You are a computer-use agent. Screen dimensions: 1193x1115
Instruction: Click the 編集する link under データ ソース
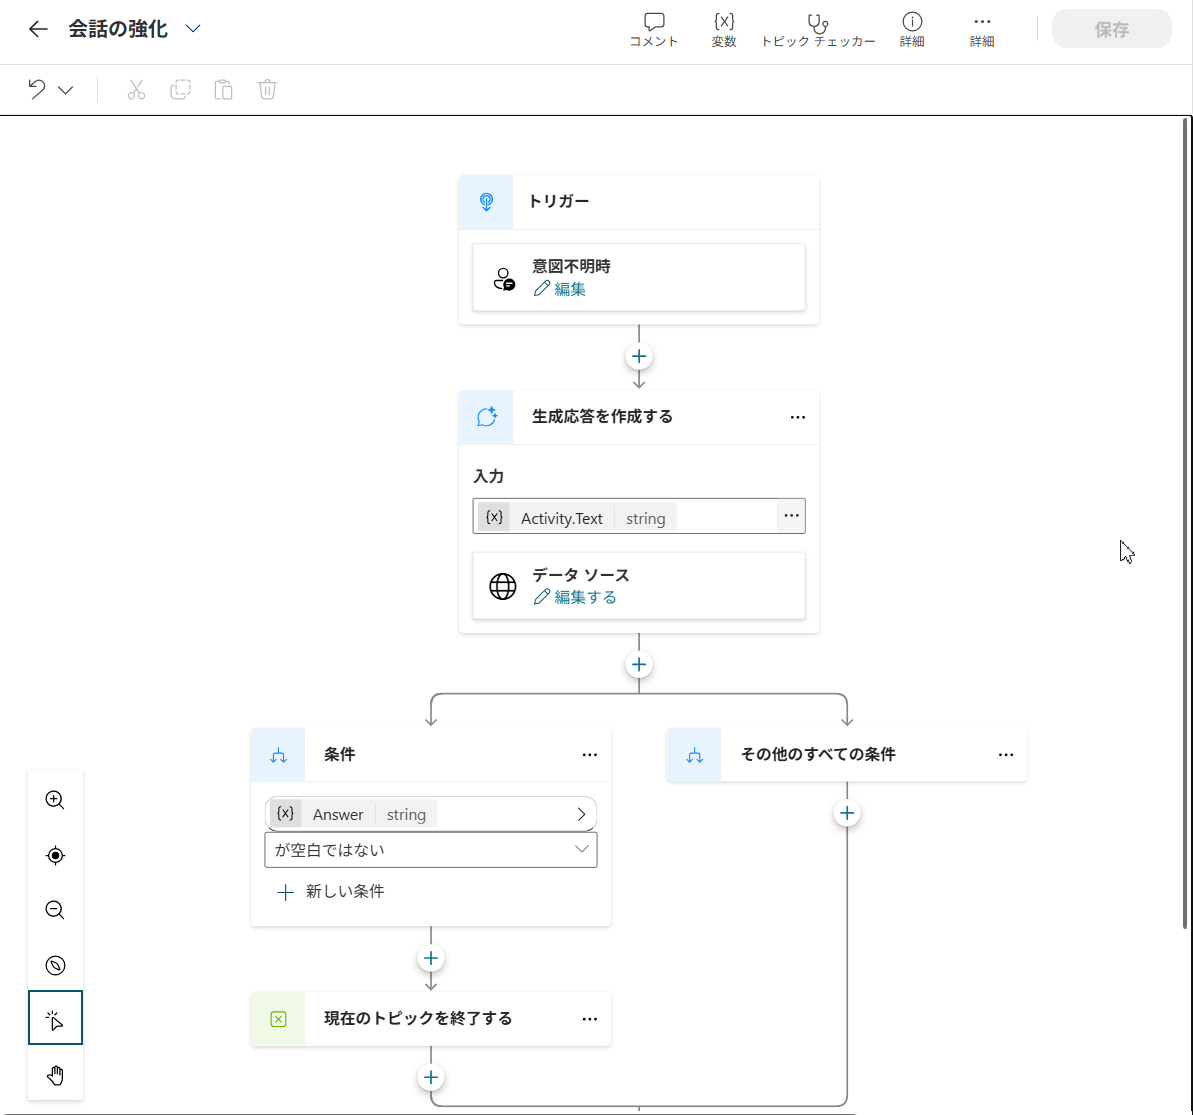pyautogui.click(x=575, y=597)
